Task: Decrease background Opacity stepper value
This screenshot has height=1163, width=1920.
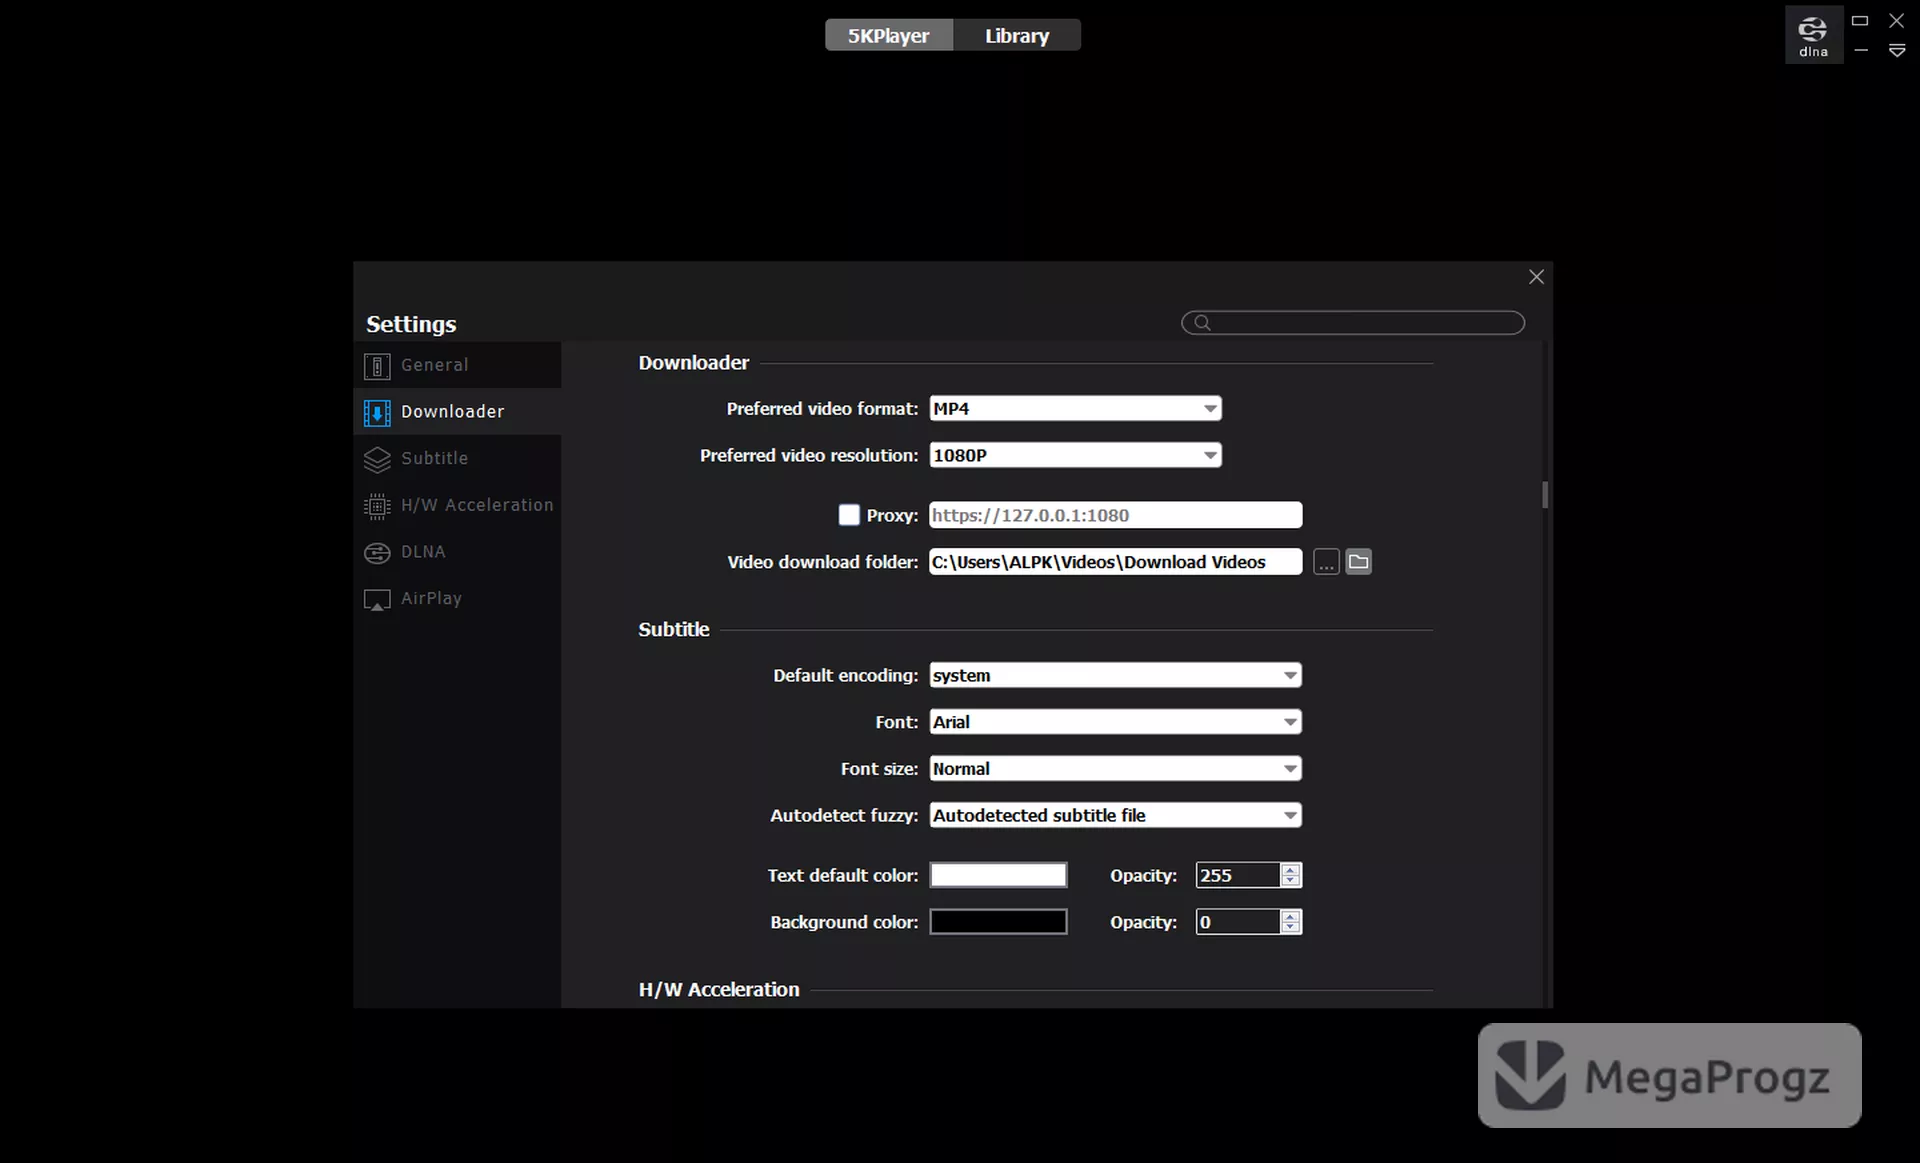Action: 1291,928
